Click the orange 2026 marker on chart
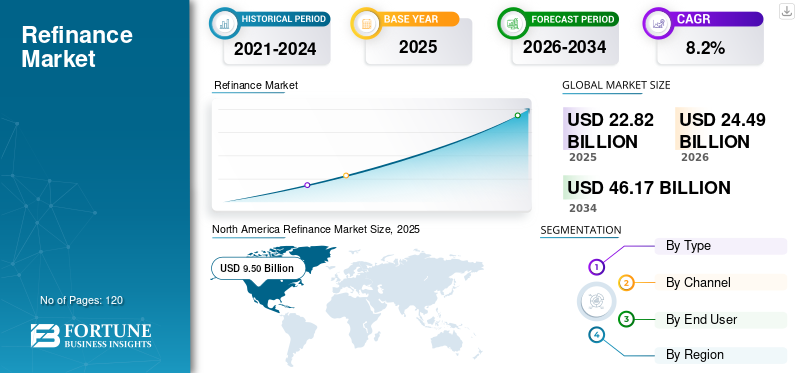 (346, 176)
